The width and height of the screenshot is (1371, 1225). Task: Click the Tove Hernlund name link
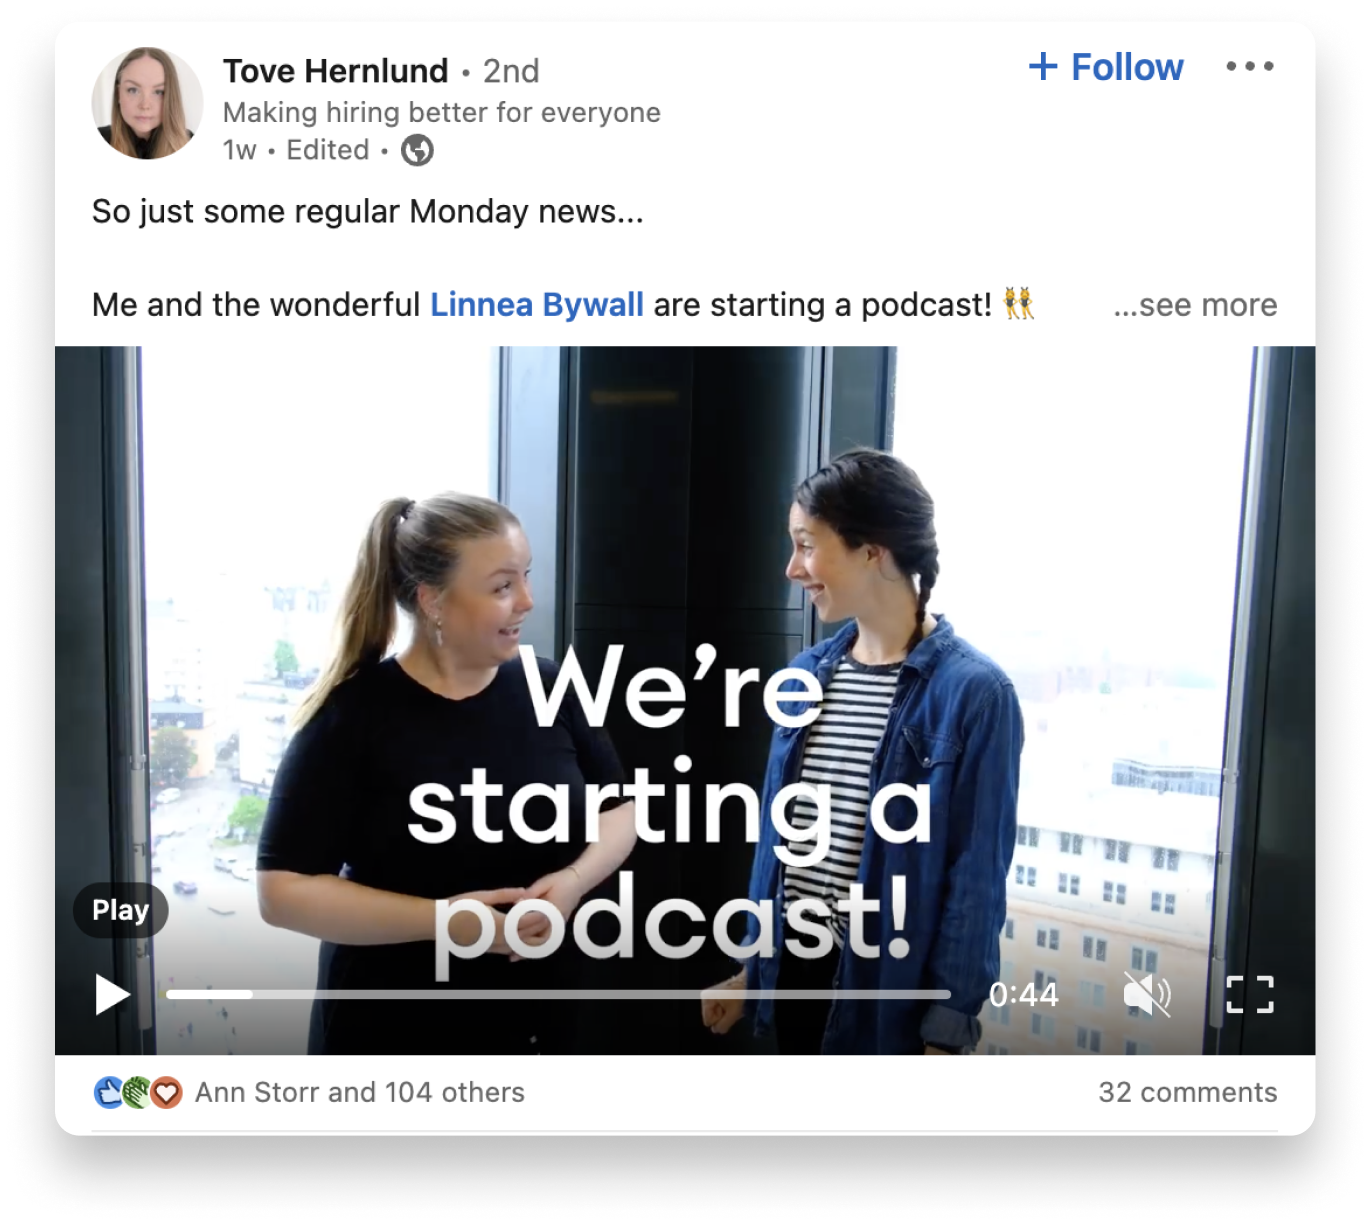click(x=335, y=71)
